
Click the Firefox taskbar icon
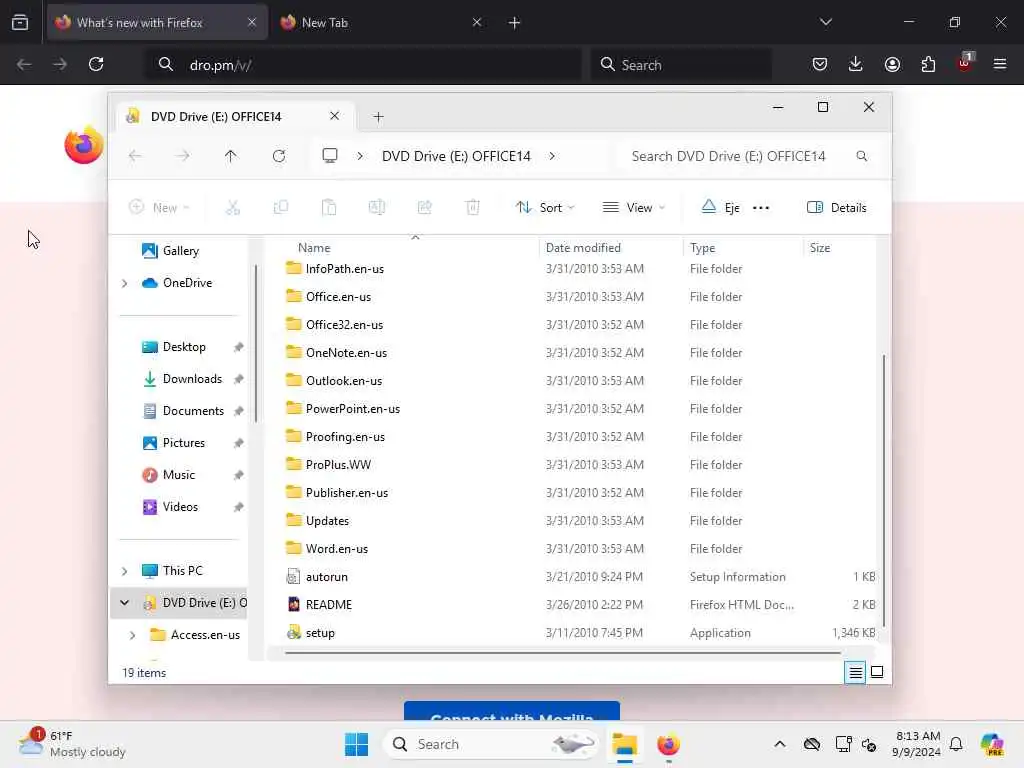668,744
